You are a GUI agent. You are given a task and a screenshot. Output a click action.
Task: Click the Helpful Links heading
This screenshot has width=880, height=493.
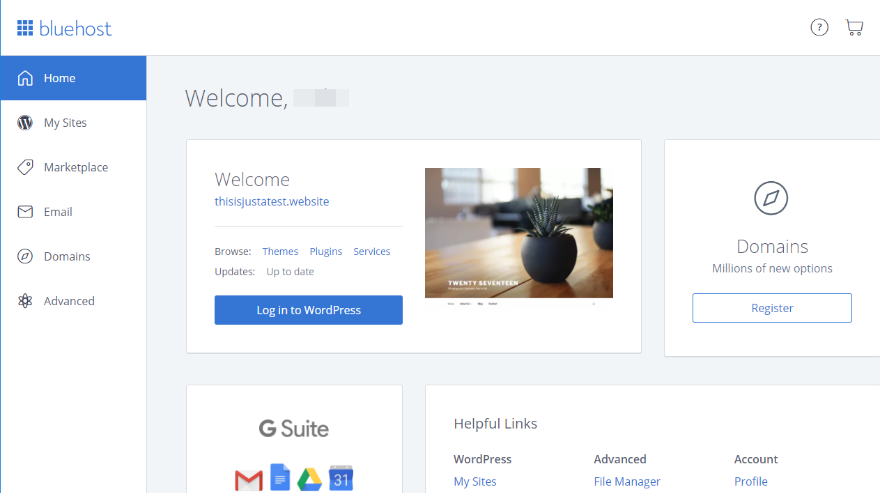point(495,423)
